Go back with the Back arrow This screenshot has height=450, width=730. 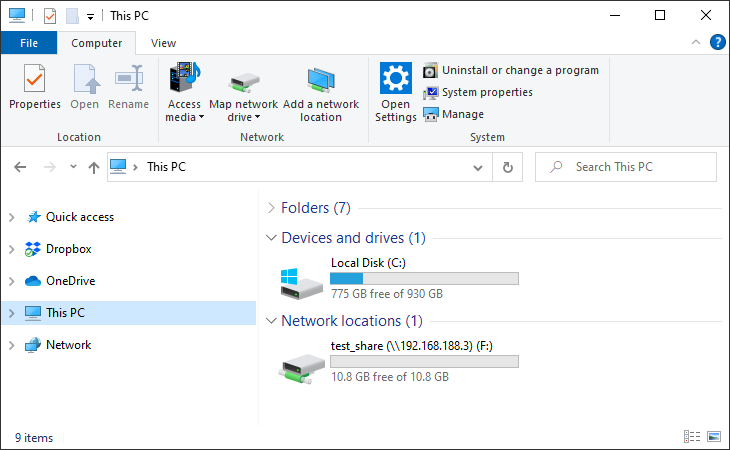pos(20,167)
